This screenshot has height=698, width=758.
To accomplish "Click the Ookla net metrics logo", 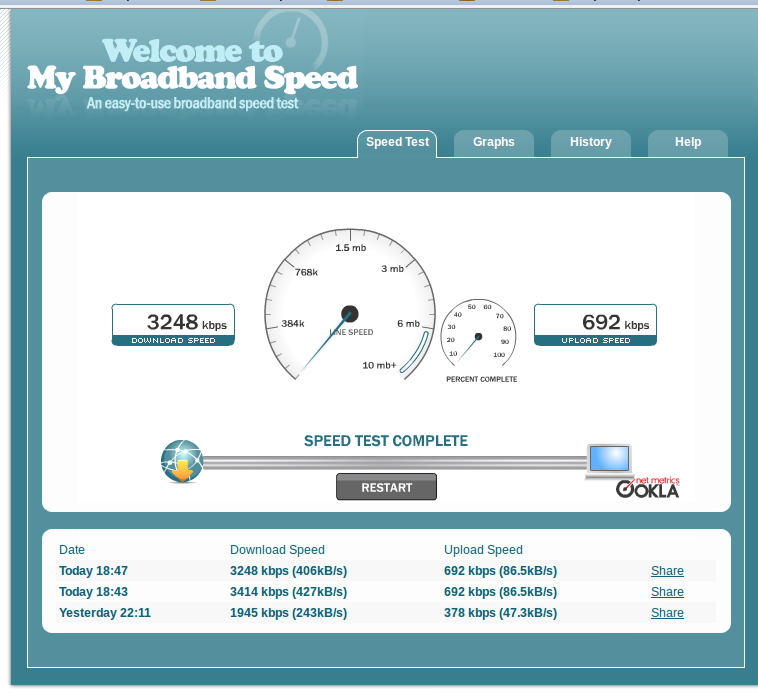I will [x=648, y=487].
